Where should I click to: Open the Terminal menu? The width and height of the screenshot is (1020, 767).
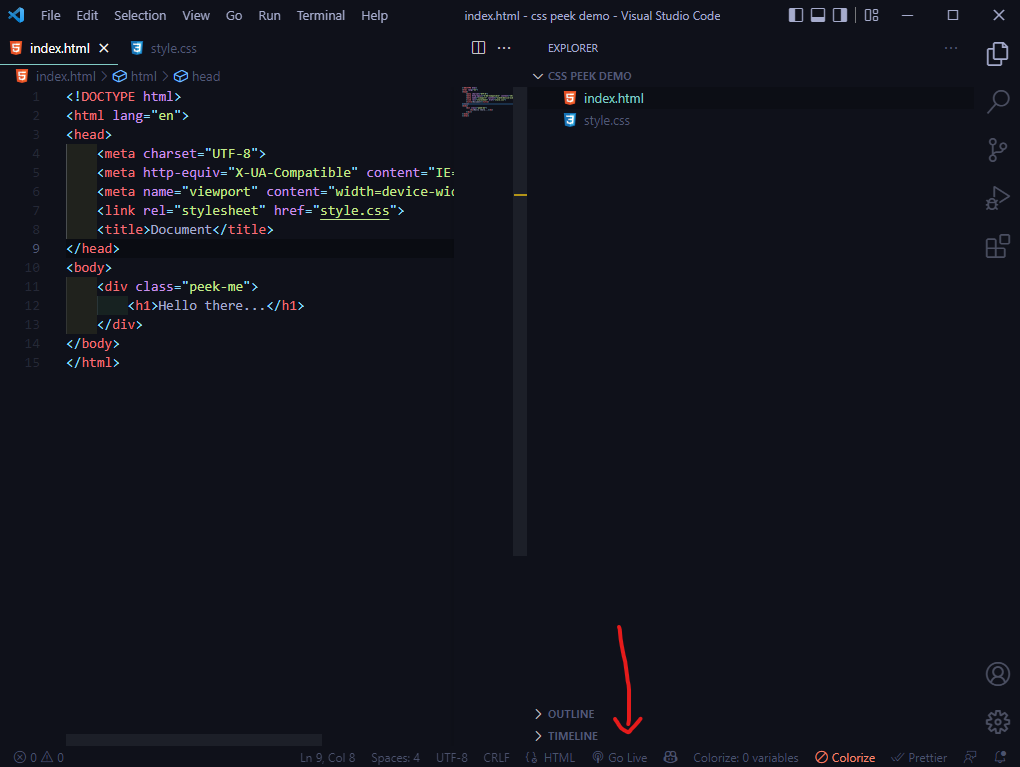[x=320, y=16]
